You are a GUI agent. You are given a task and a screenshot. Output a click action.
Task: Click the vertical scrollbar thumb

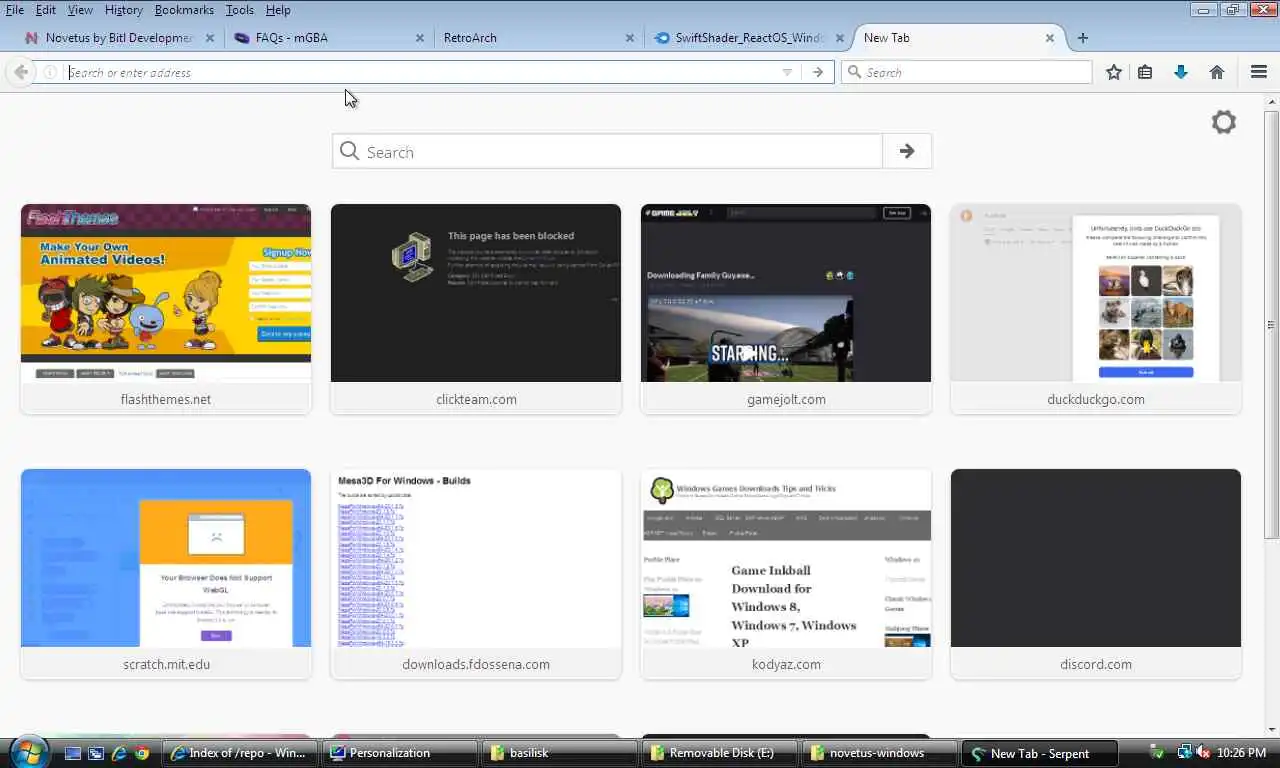(1272, 325)
